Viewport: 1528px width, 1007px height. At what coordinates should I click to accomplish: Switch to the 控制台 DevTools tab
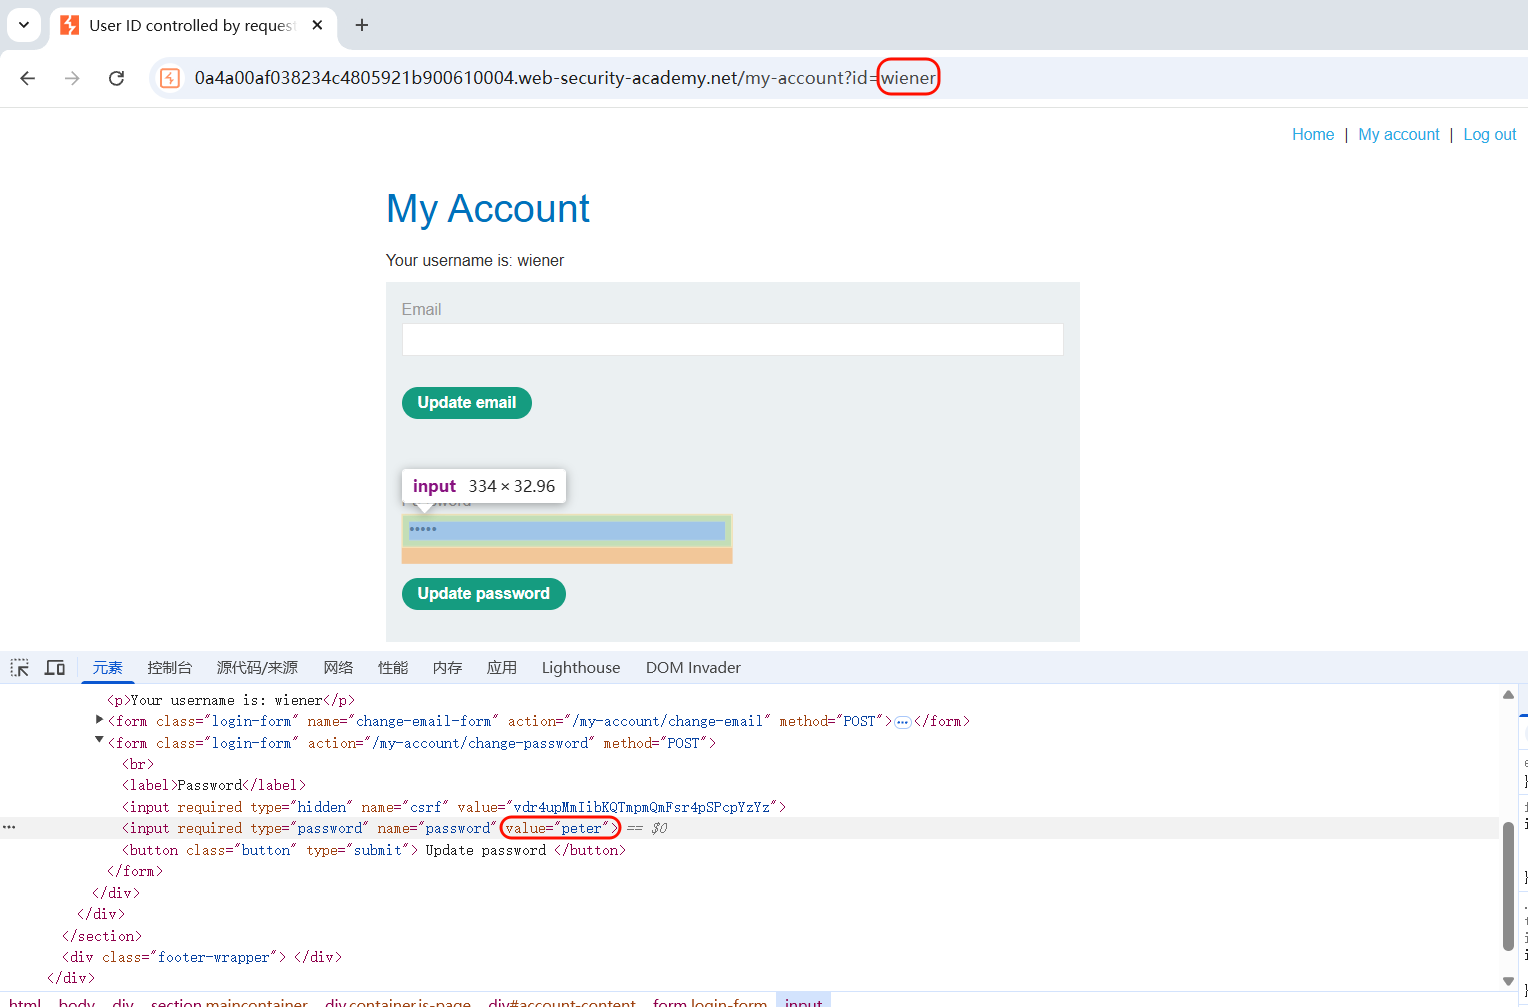click(169, 667)
